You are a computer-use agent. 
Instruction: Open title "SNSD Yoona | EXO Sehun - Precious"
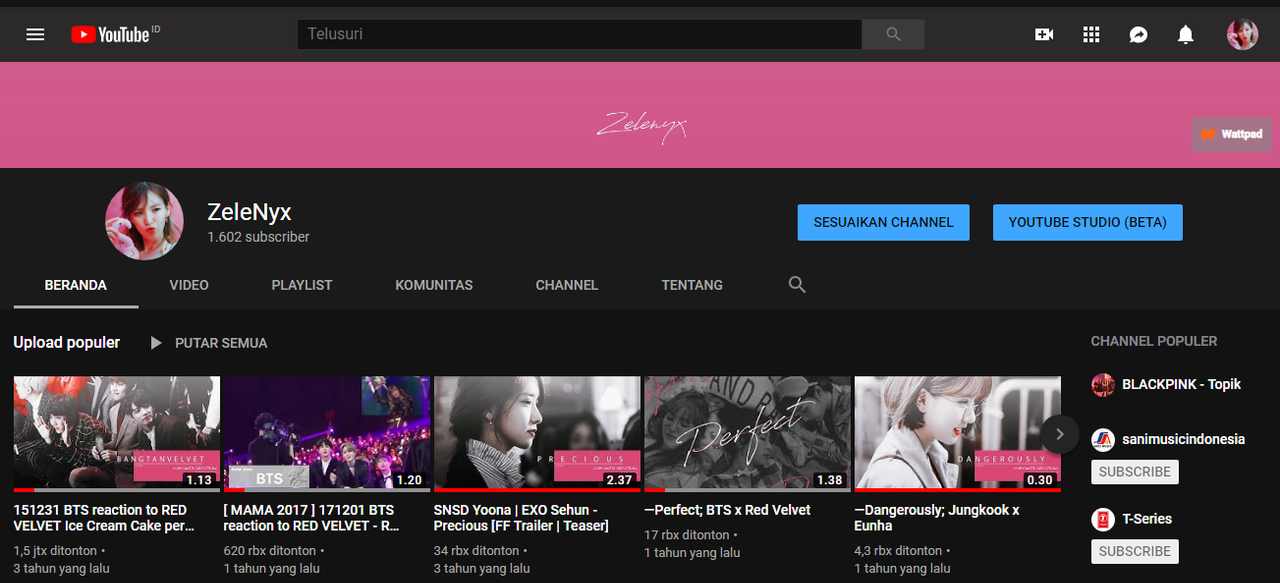(x=521, y=518)
